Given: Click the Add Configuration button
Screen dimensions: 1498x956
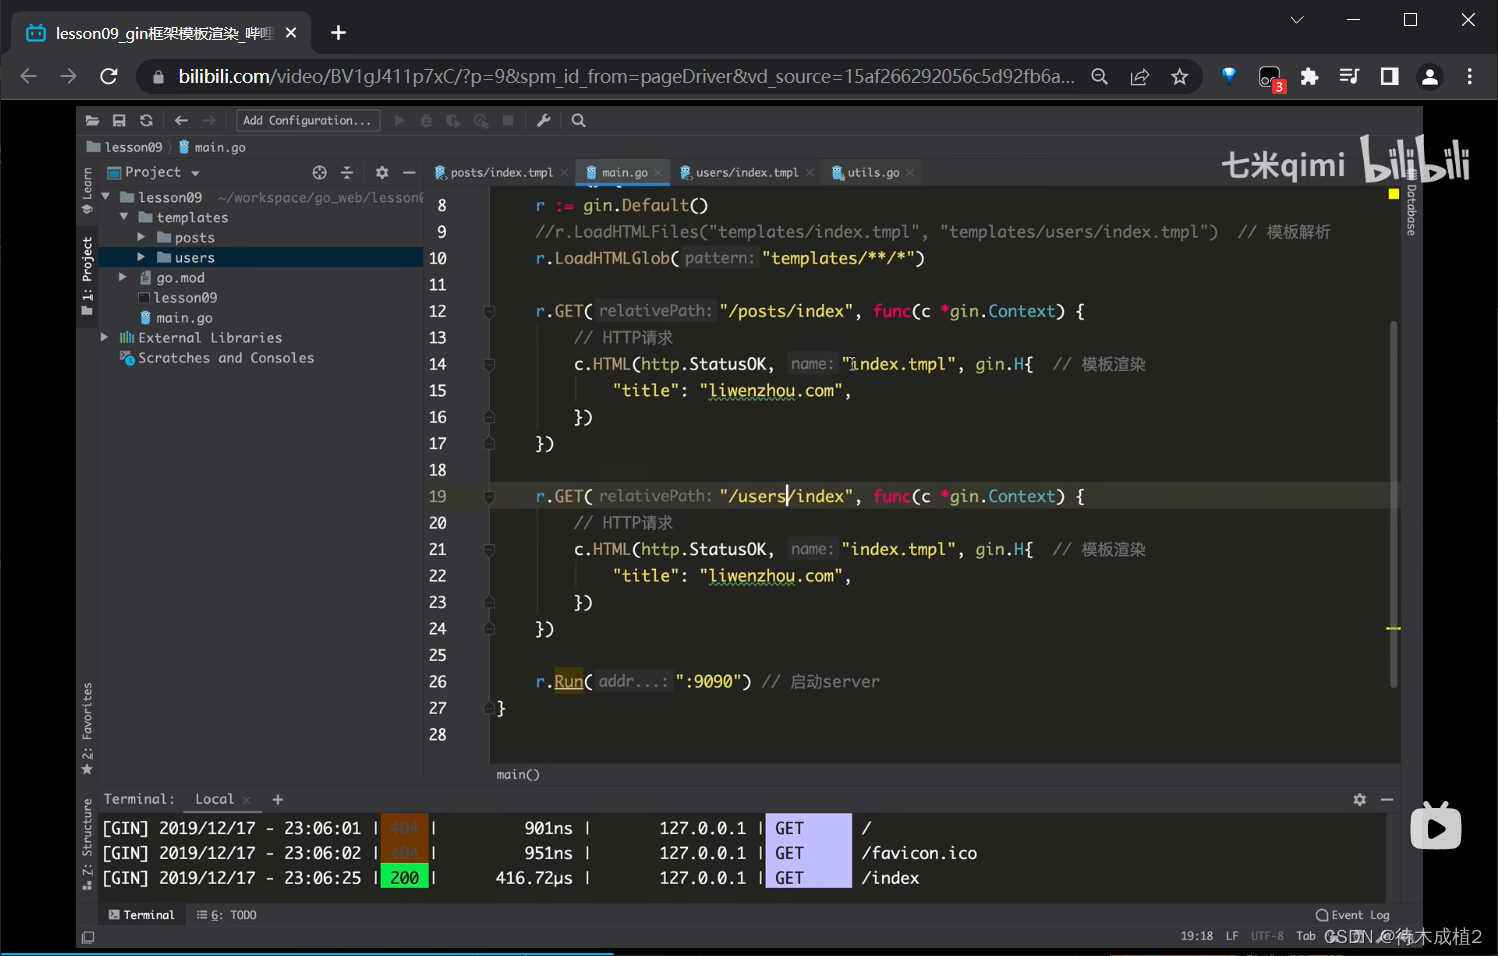Looking at the screenshot, I should (308, 121).
